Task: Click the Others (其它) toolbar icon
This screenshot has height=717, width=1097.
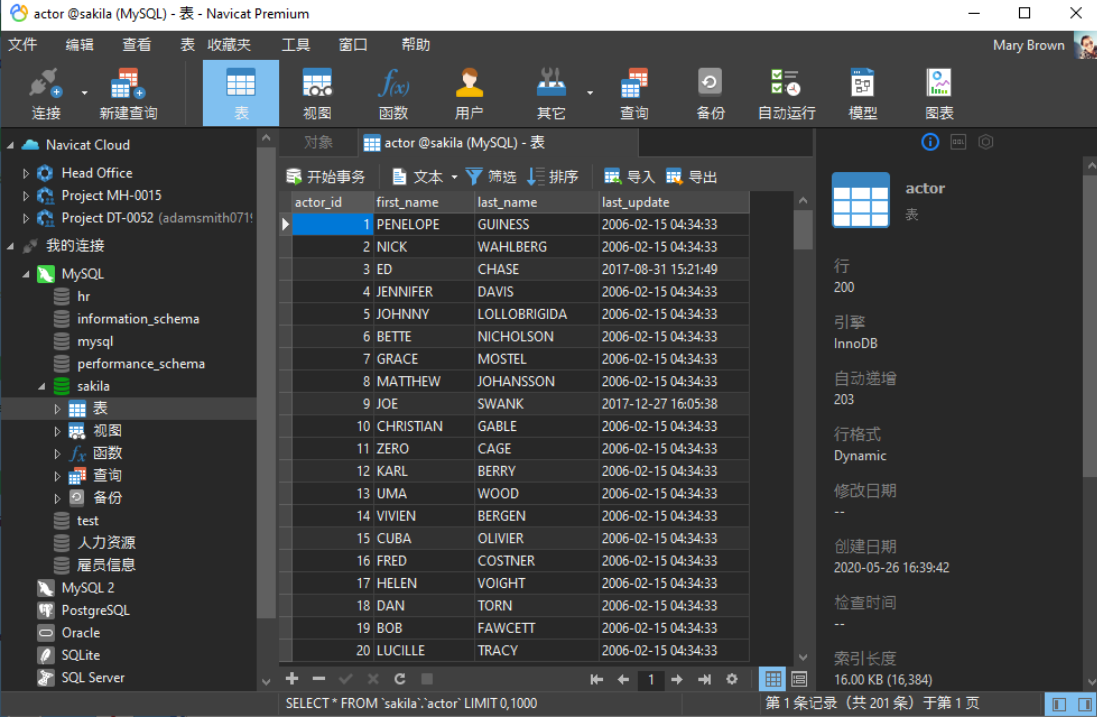Action: (551, 93)
